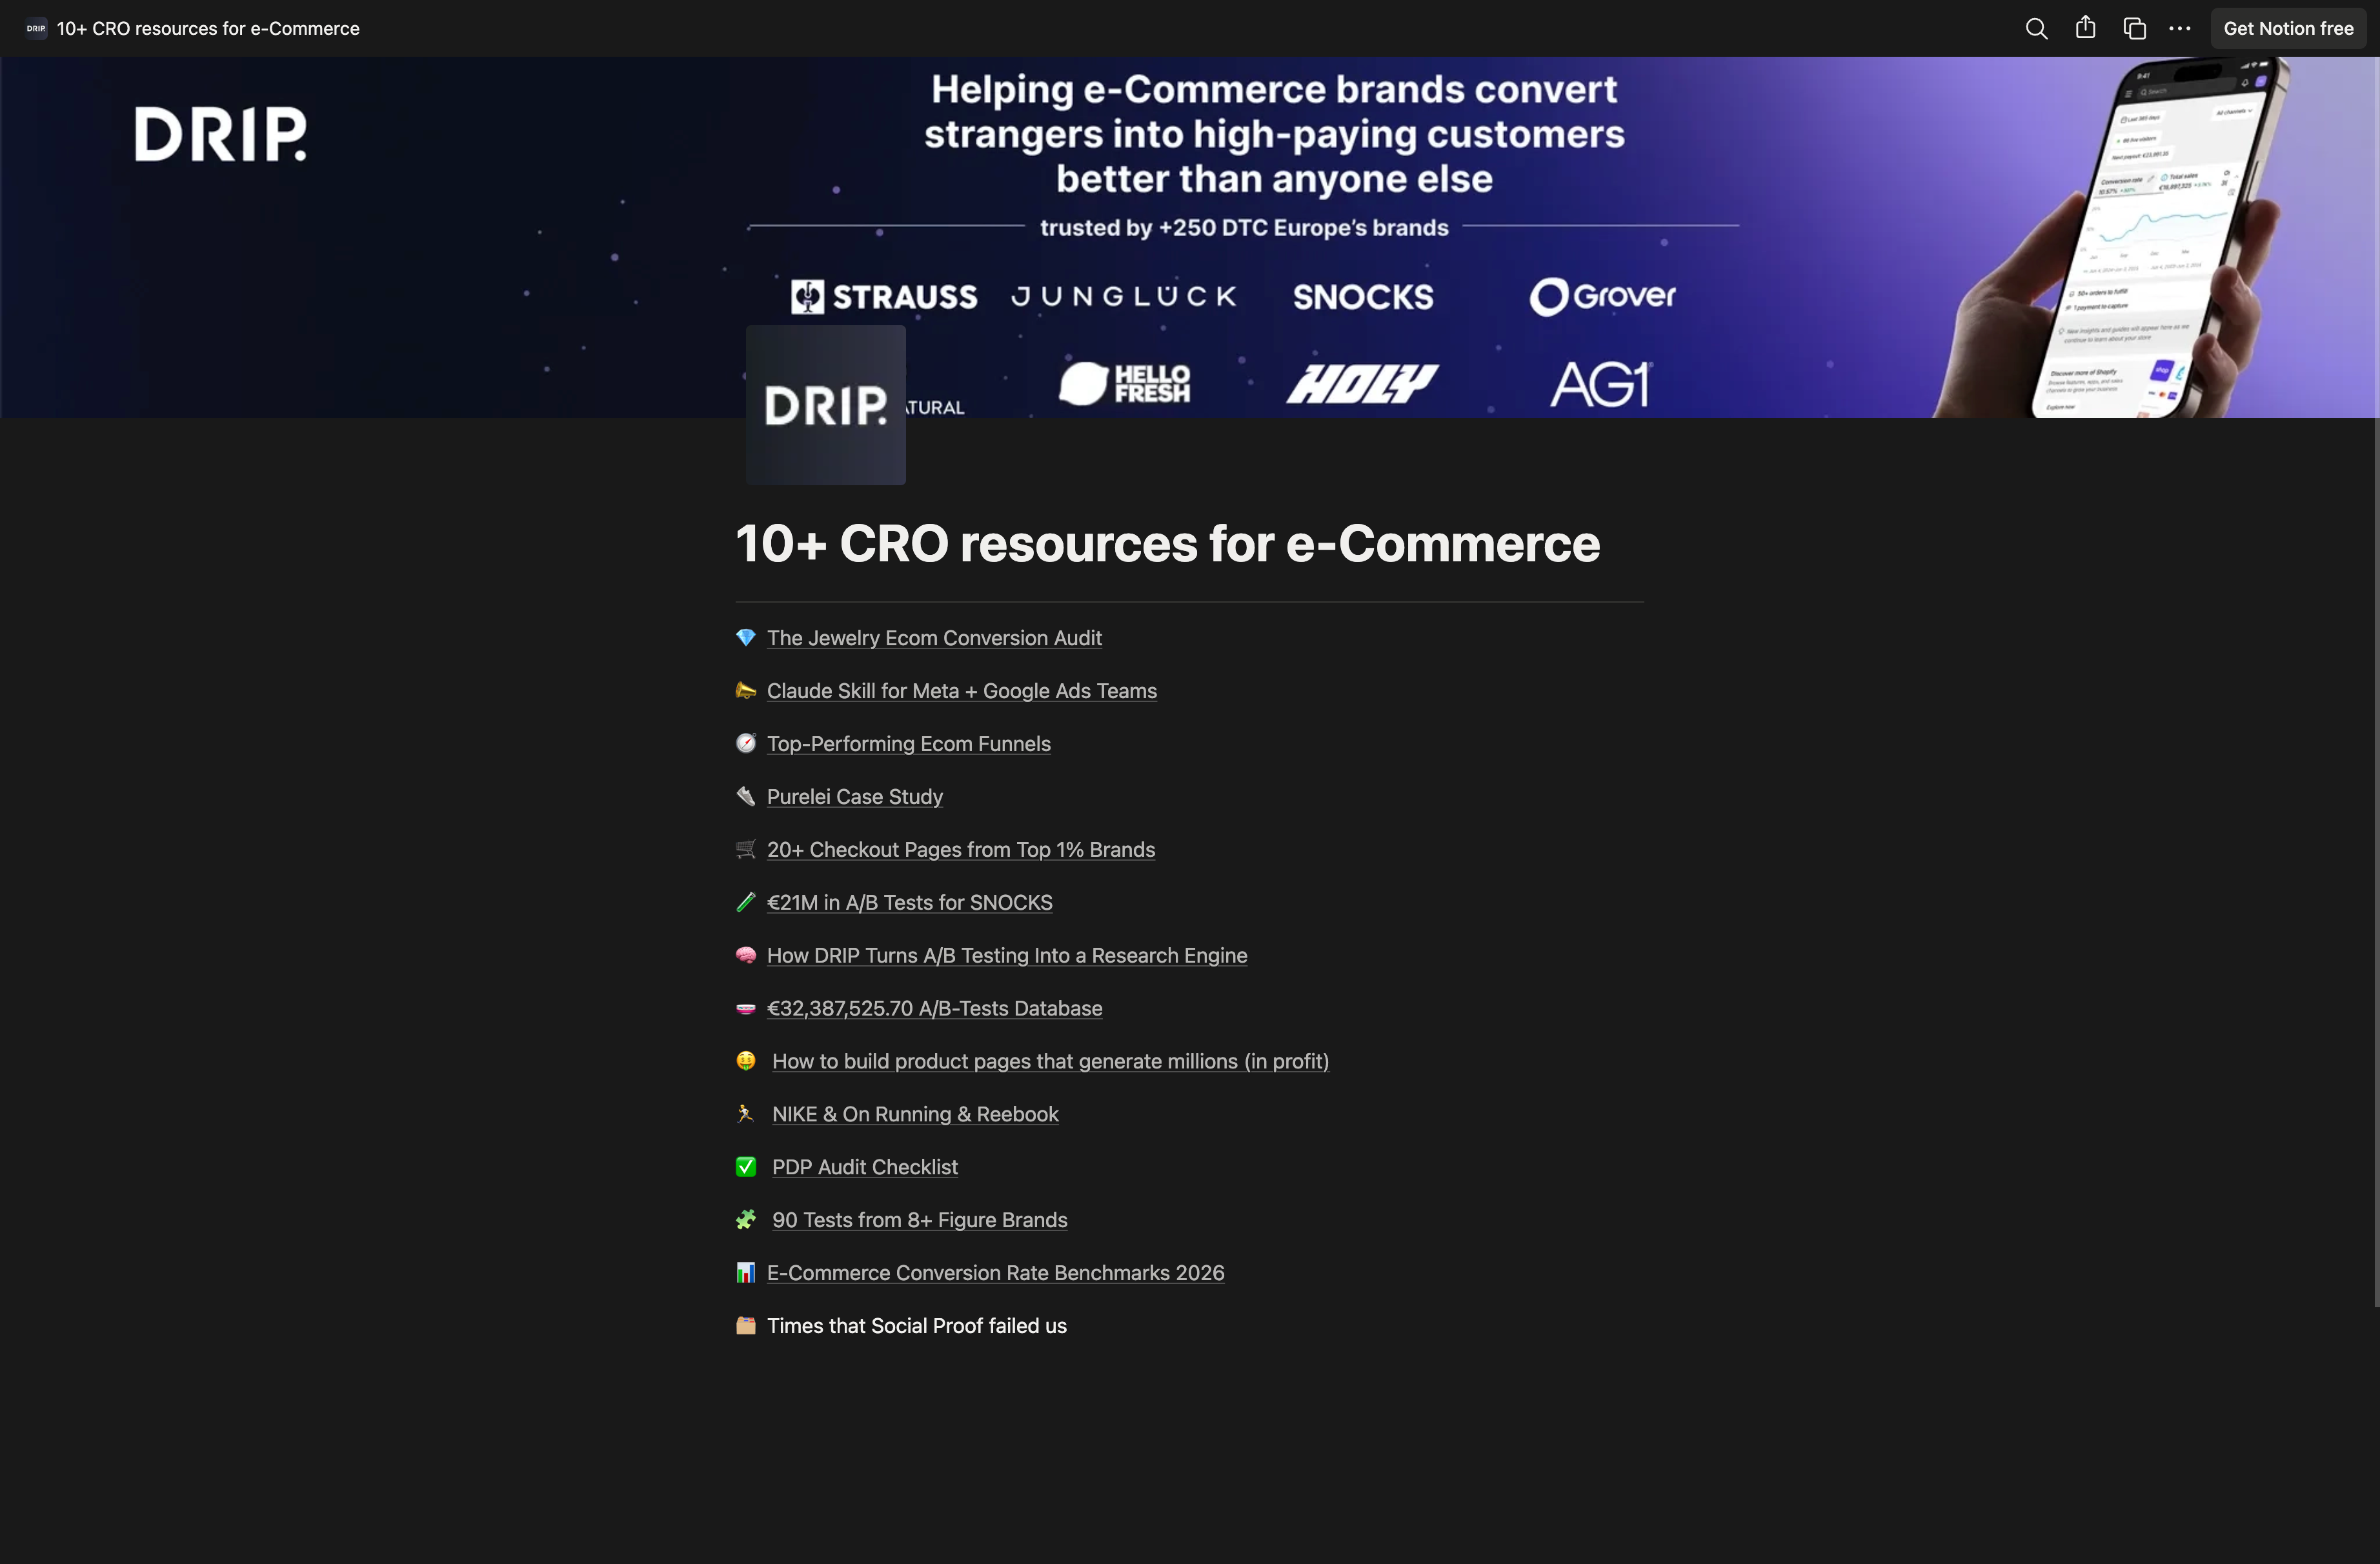Click the emoji icon beside Purelei Case Study

pyautogui.click(x=746, y=797)
